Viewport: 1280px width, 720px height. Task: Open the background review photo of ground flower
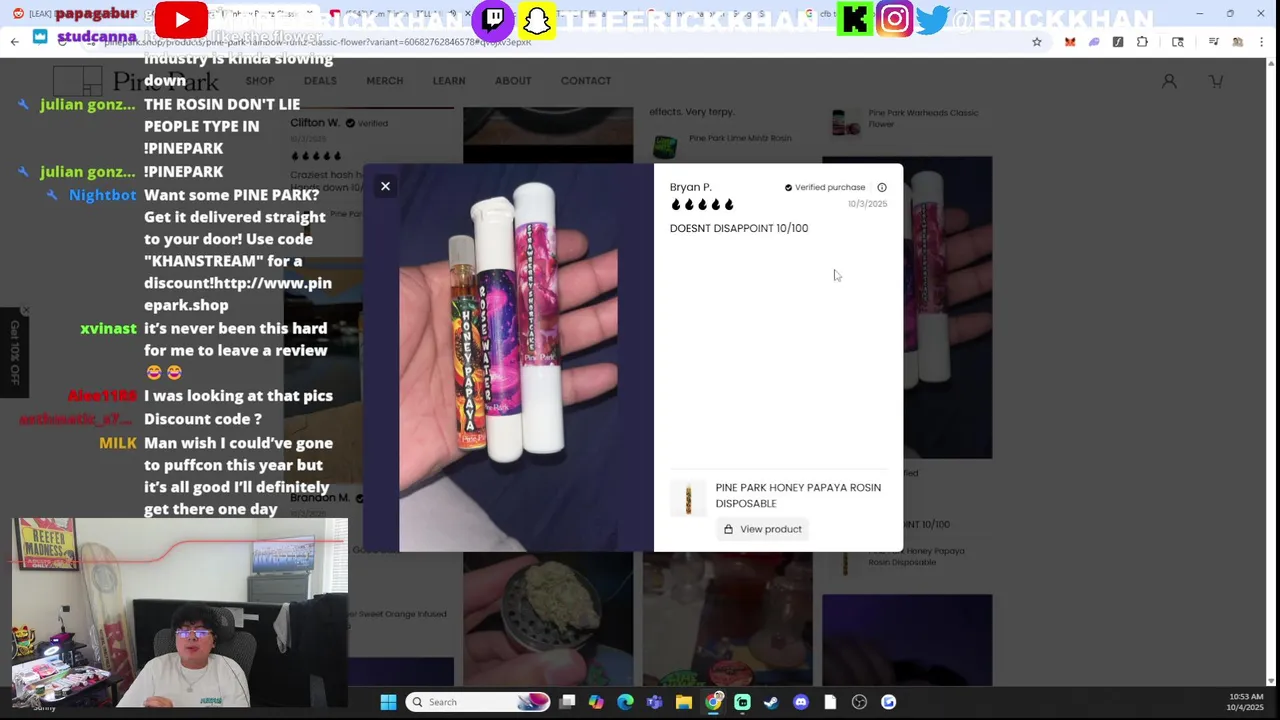click(x=548, y=618)
